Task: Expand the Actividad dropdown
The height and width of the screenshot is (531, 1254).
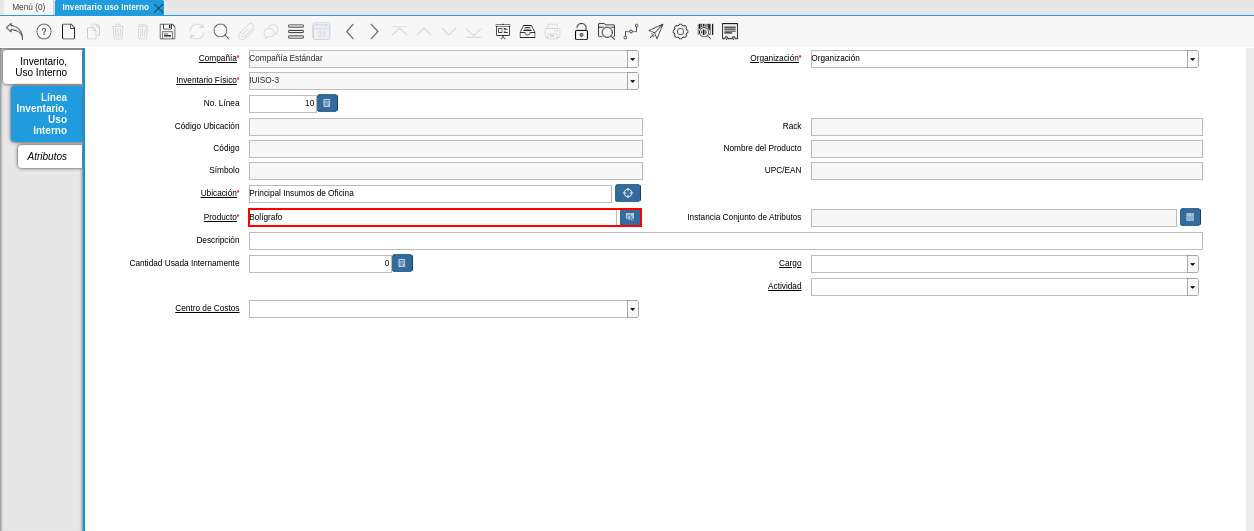Action: pyautogui.click(x=1193, y=287)
